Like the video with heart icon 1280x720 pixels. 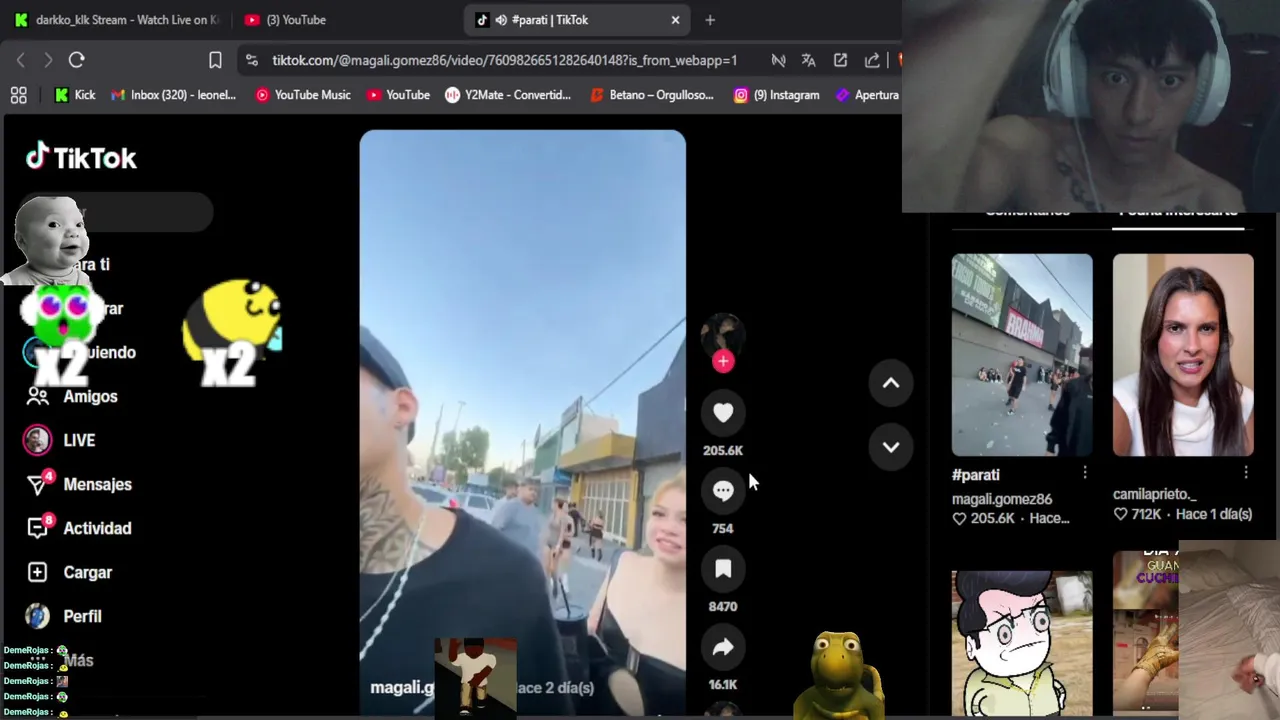[x=723, y=412]
